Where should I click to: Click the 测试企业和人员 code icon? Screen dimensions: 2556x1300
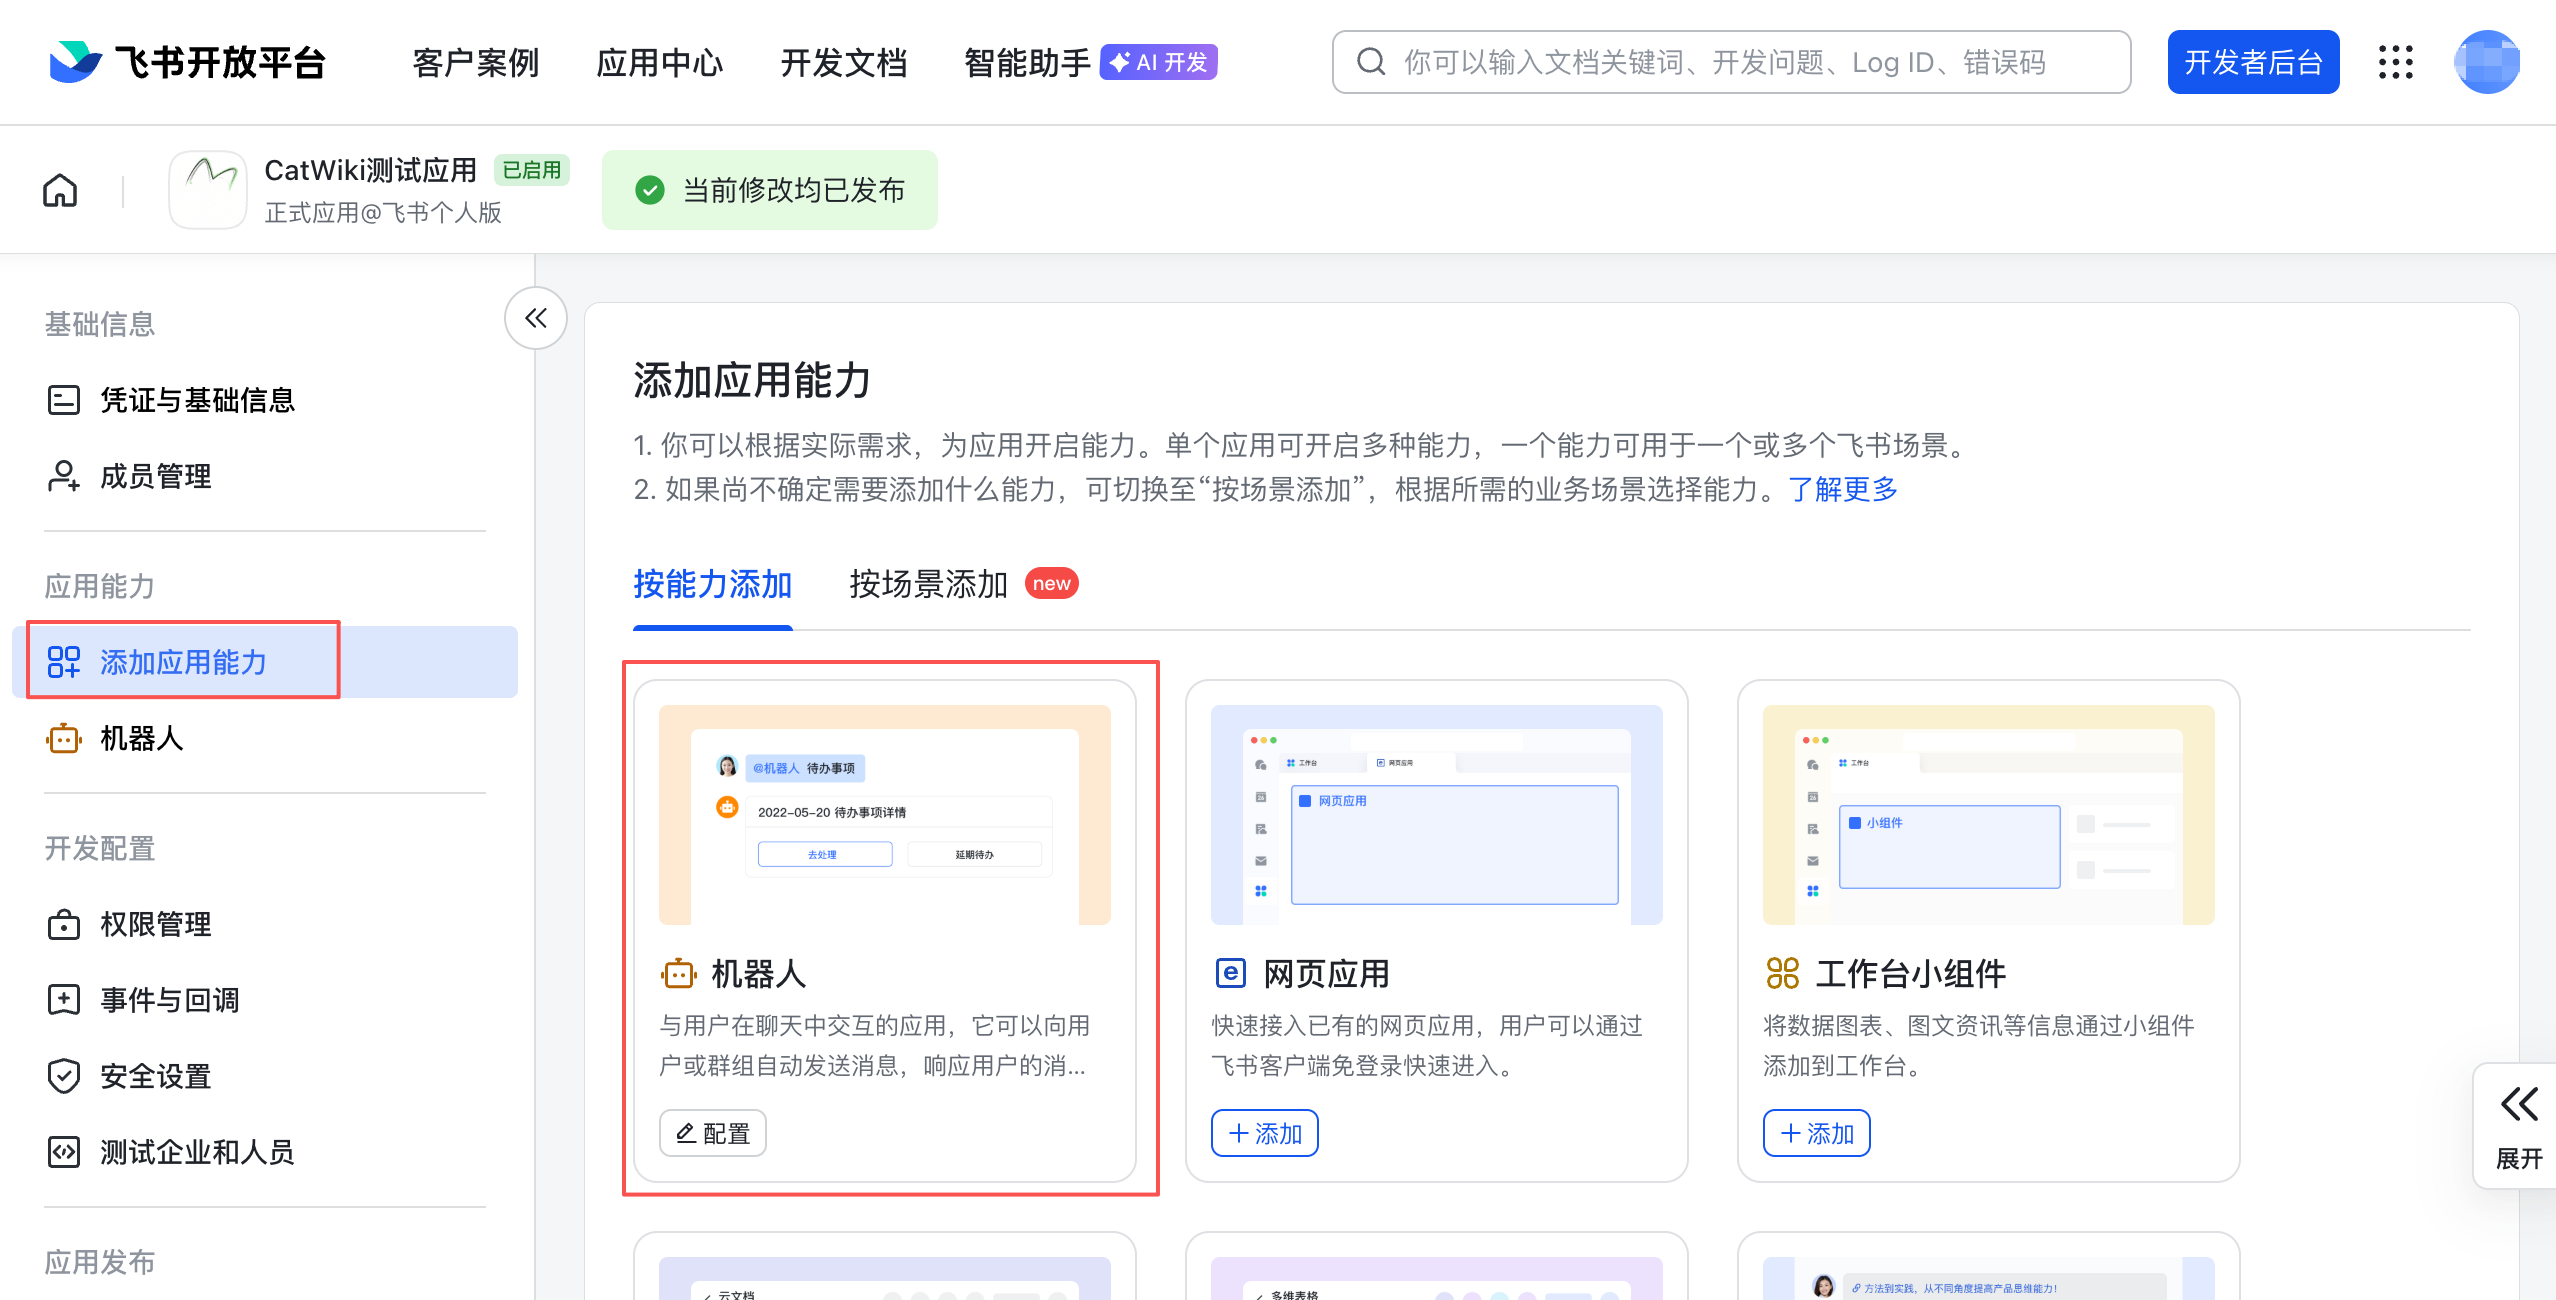pyautogui.click(x=64, y=1152)
